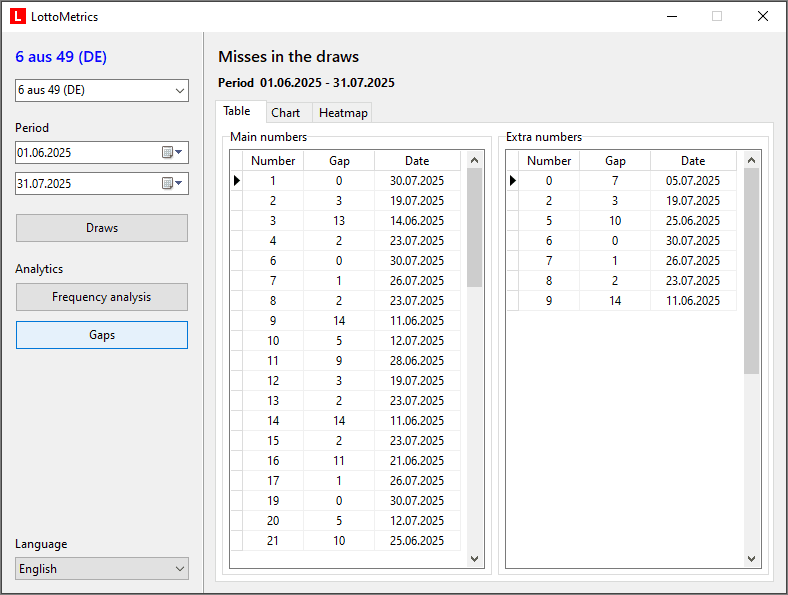
Task: Sort Extra numbers by Number column header
Action: point(549,161)
